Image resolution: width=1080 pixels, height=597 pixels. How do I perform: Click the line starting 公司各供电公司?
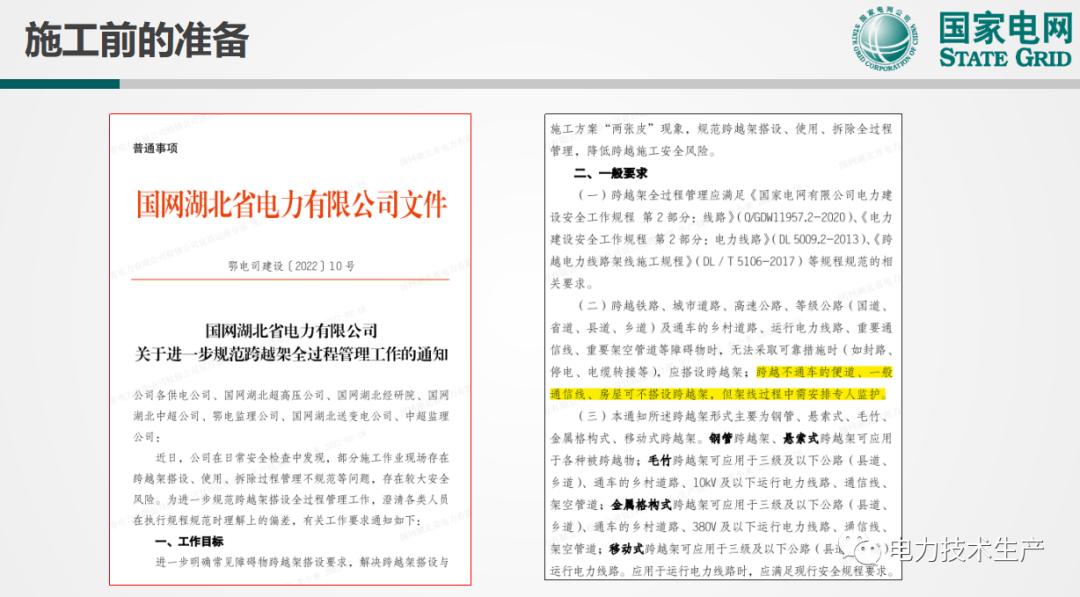tap(291, 395)
